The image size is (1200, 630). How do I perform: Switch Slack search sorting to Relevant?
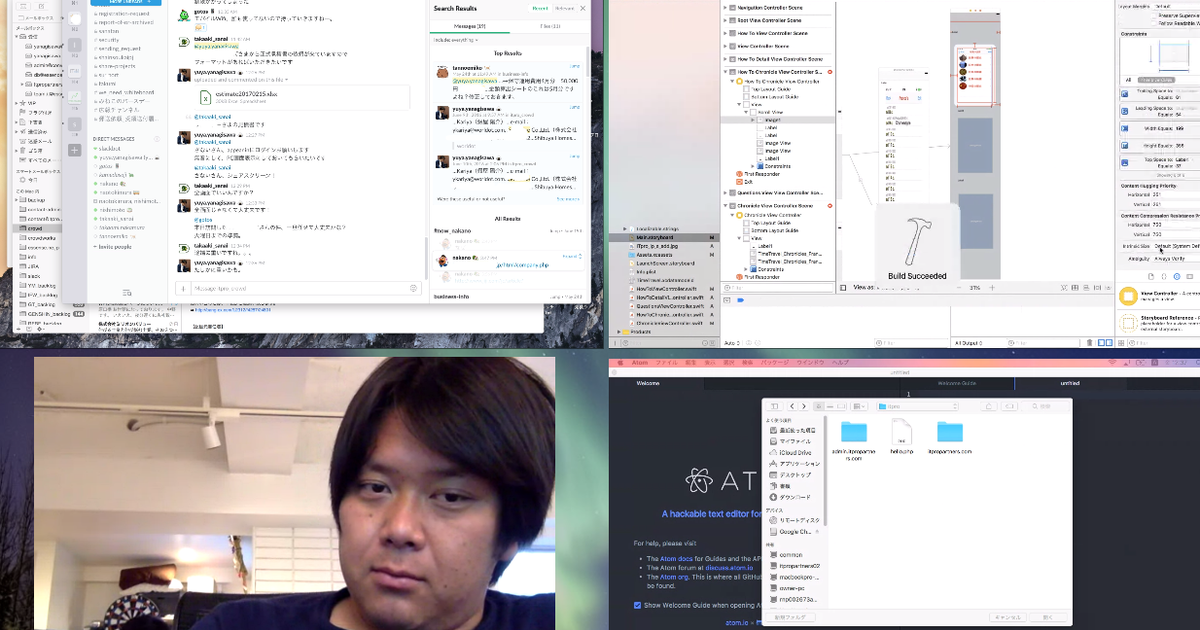click(x=563, y=8)
